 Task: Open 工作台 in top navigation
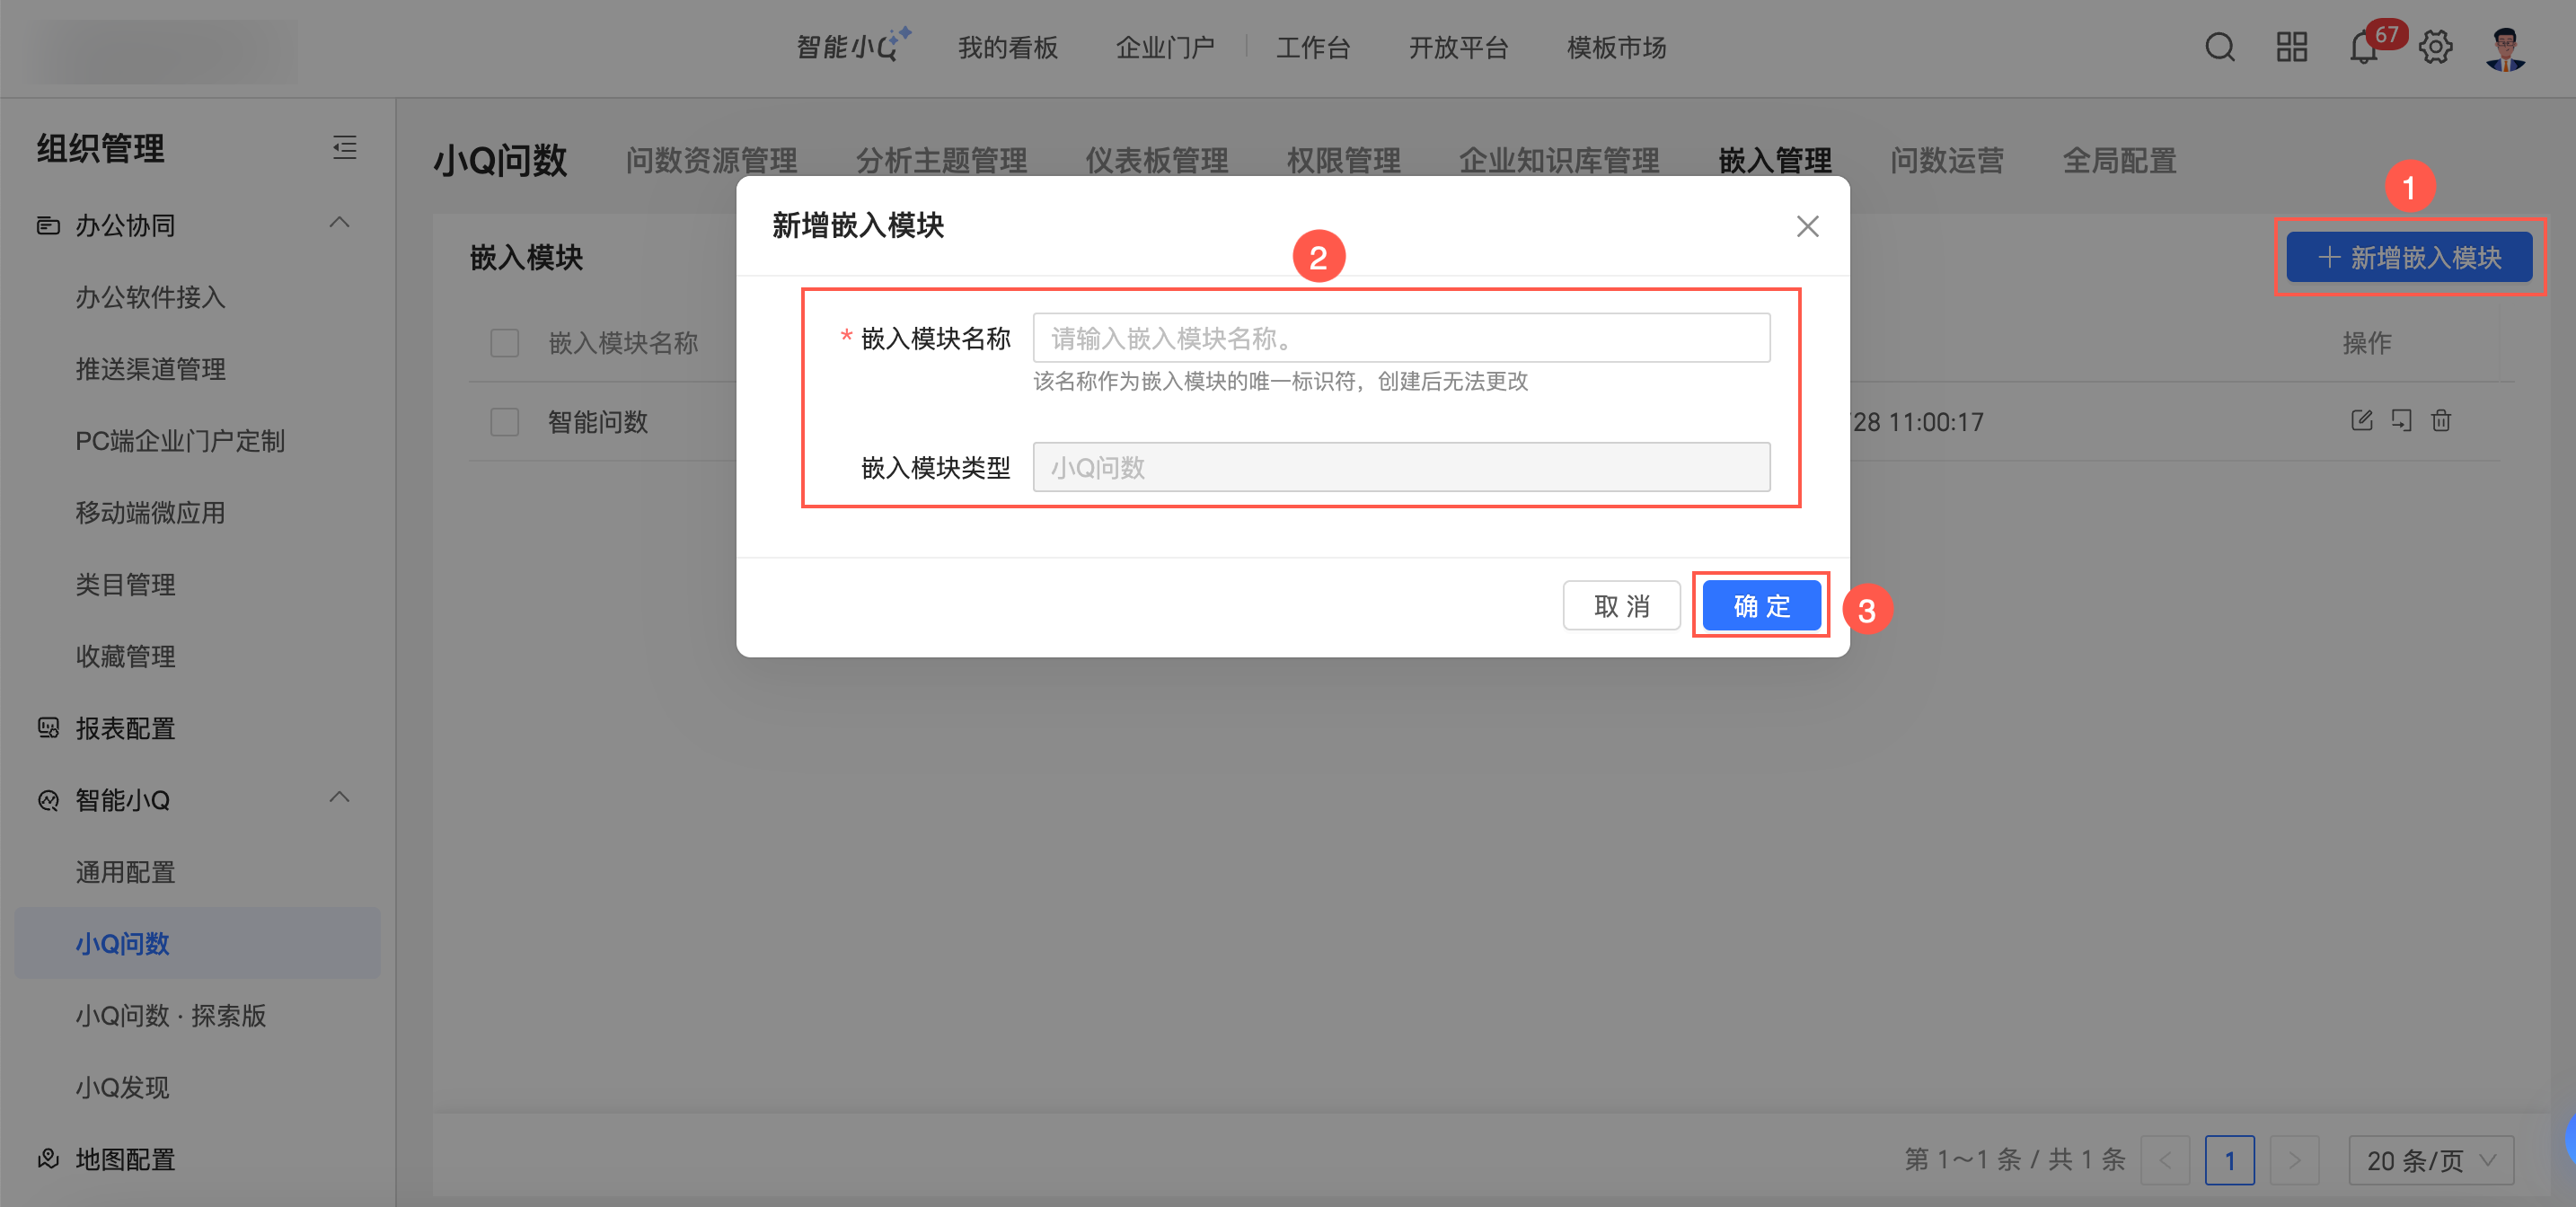[x=1312, y=47]
